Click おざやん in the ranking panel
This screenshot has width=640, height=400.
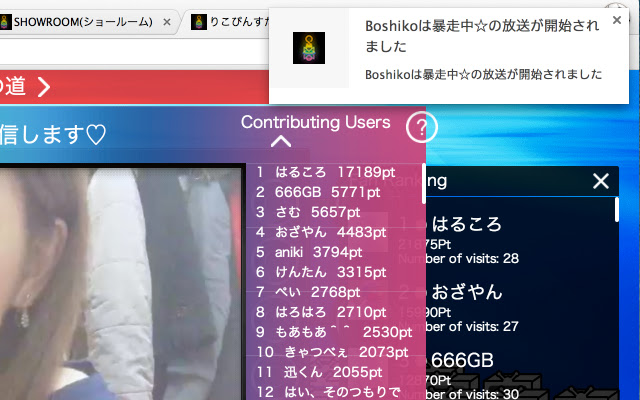pyautogui.click(x=465, y=292)
